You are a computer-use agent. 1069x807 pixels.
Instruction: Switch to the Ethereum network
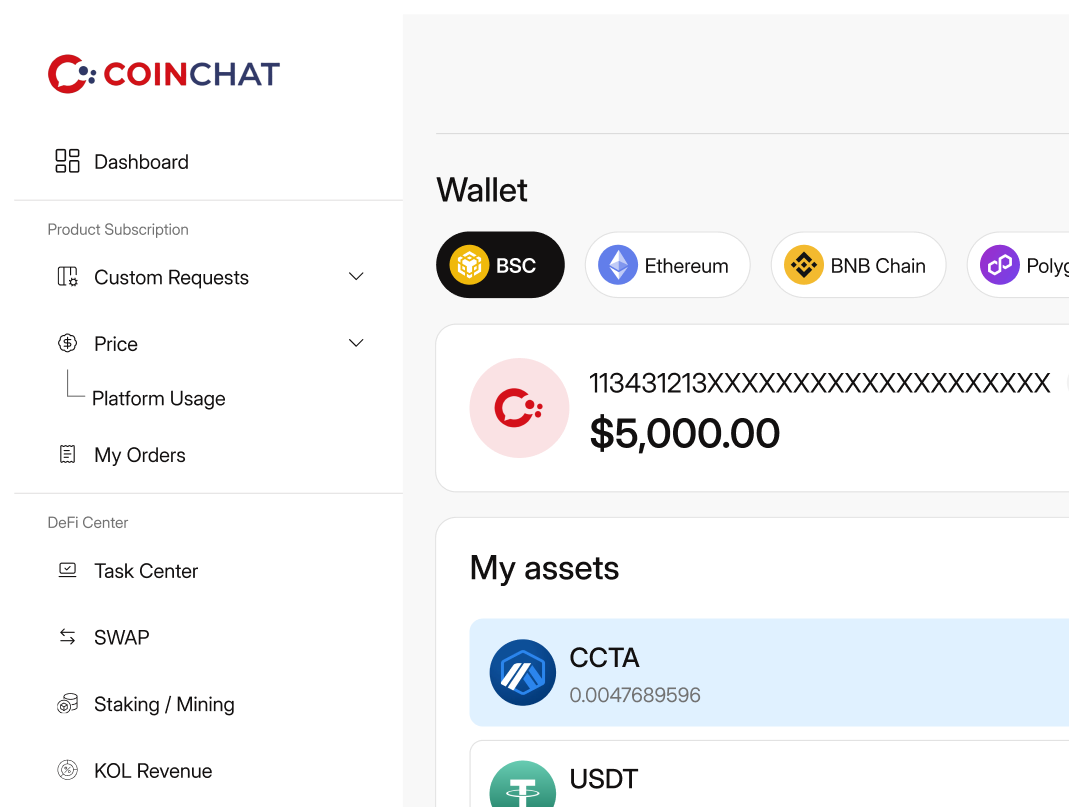click(x=667, y=266)
